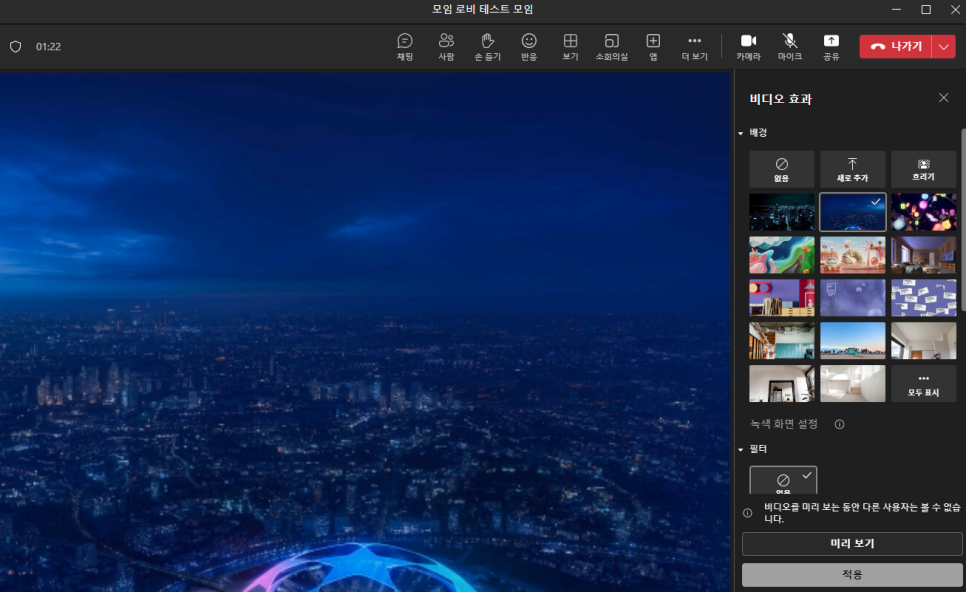Share content with 공유 button
The image size is (966, 592).
pos(831,47)
